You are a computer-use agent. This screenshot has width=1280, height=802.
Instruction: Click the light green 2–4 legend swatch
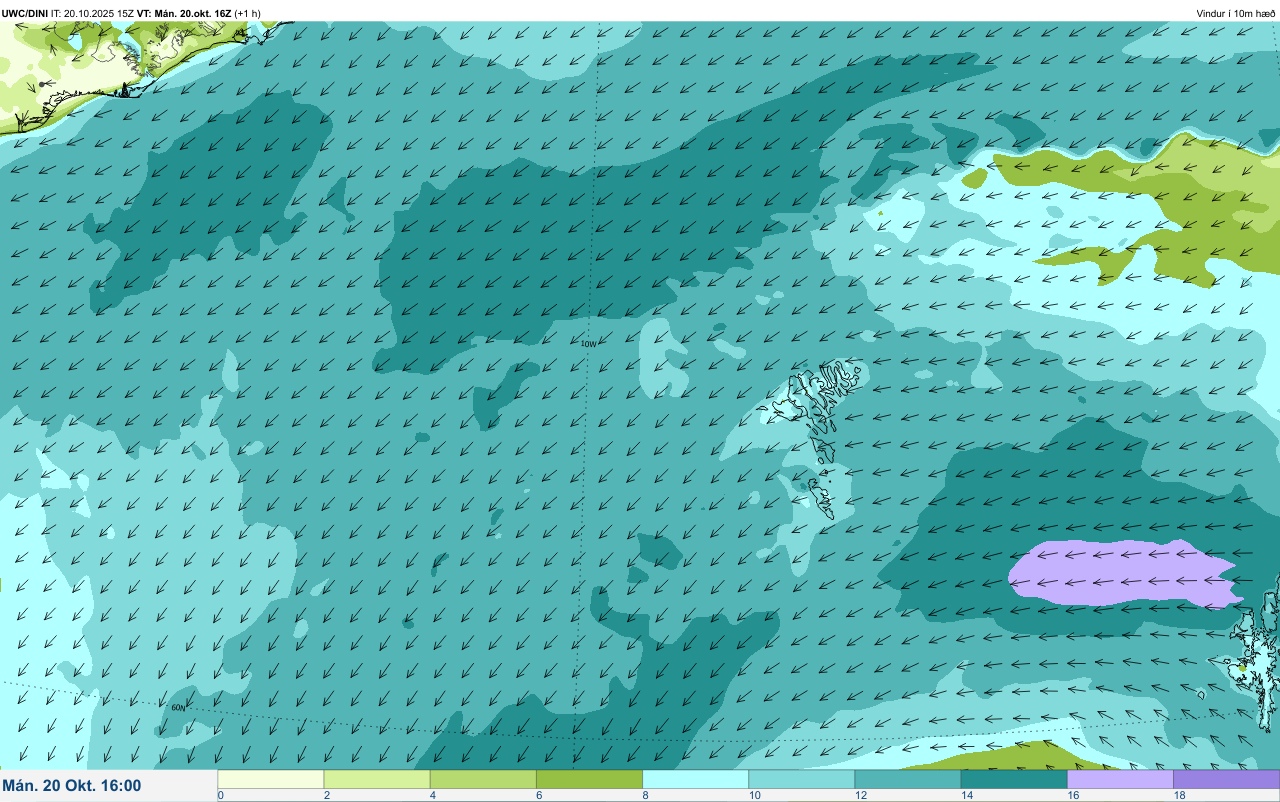click(x=377, y=779)
